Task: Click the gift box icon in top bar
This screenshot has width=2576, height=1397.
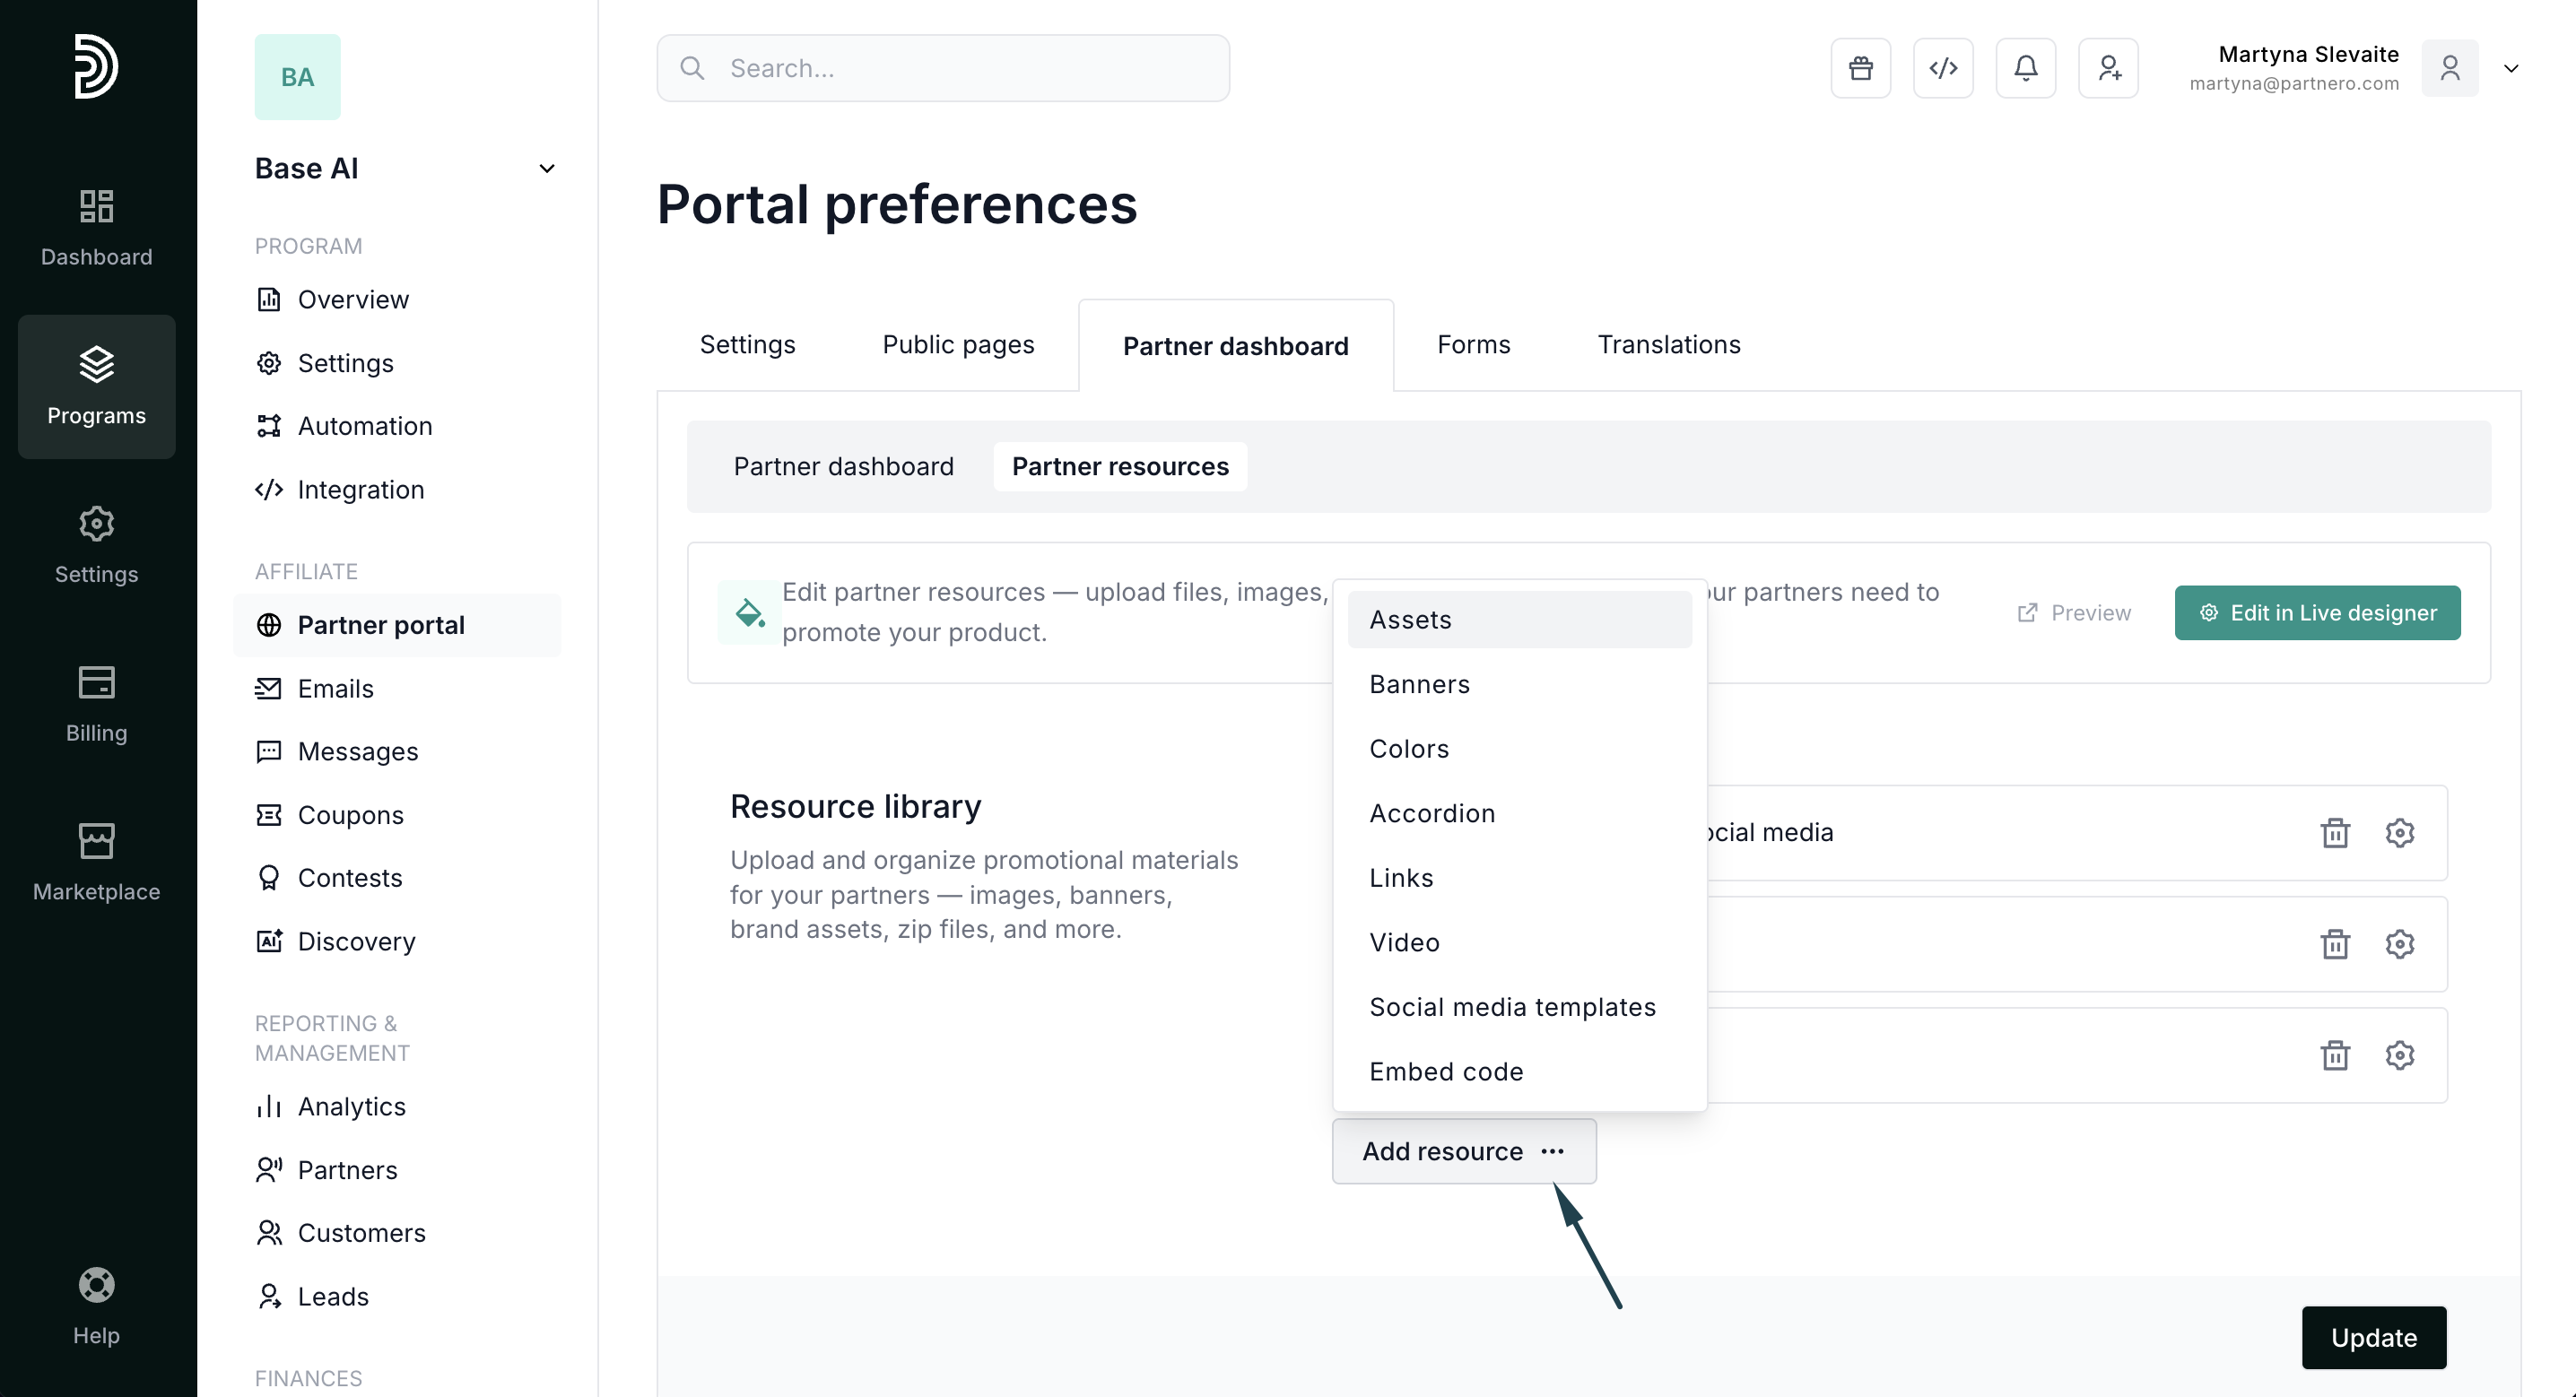Action: point(1860,68)
